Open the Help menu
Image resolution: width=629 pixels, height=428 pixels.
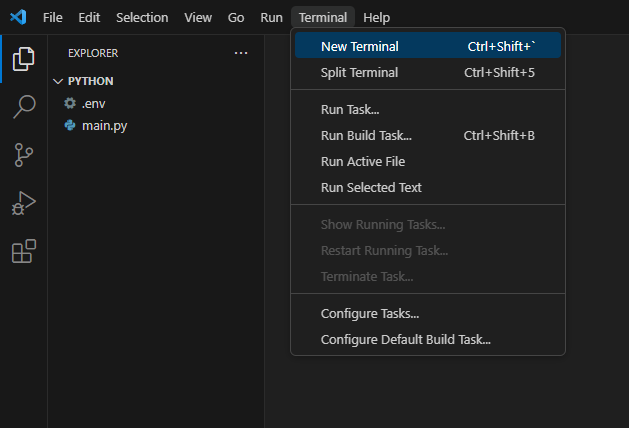[x=377, y=17]
